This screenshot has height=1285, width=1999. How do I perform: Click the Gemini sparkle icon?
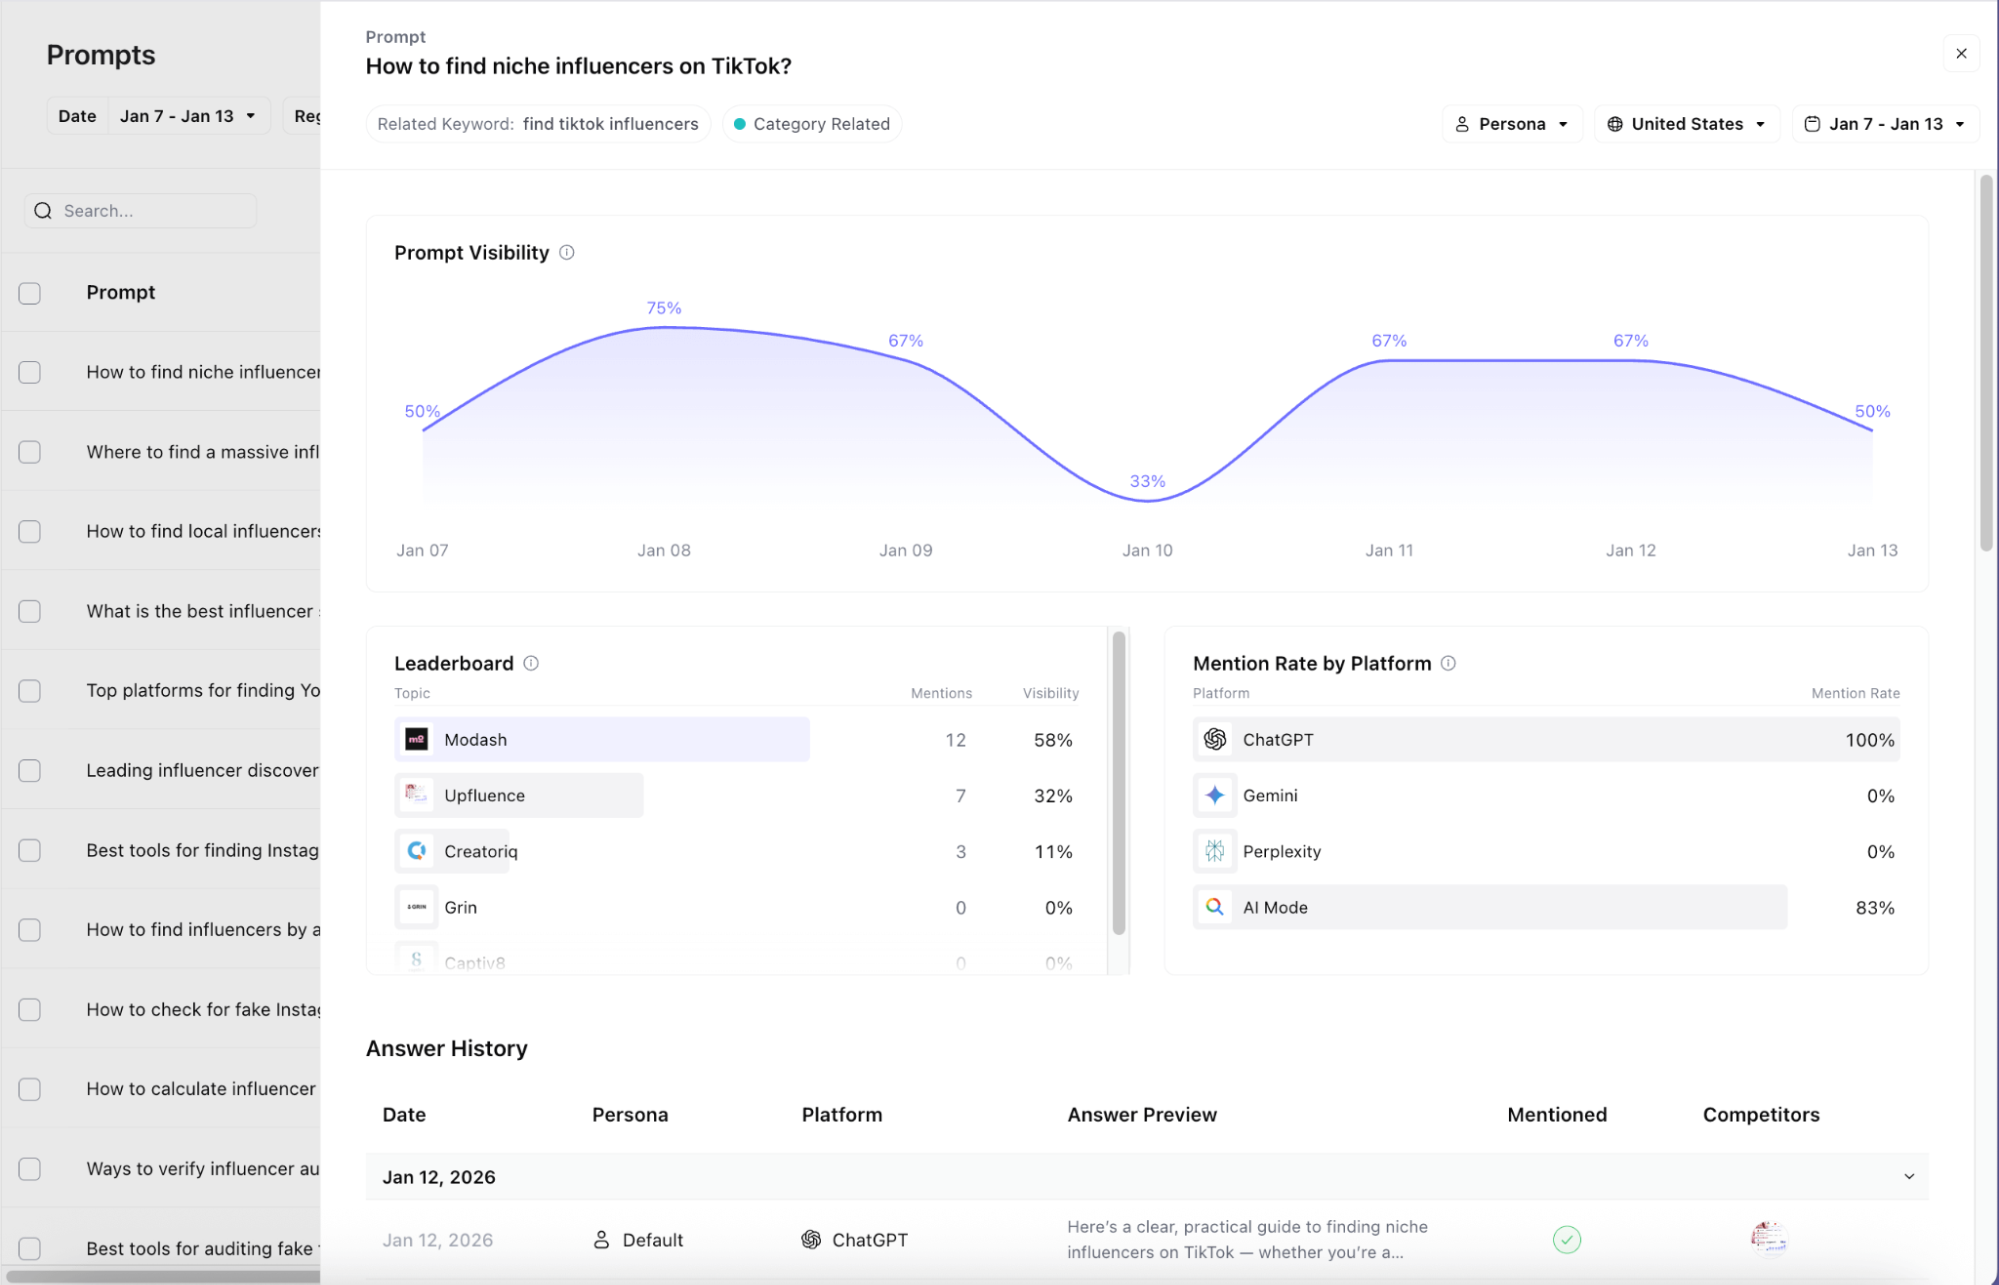[x=1215, y=795]
